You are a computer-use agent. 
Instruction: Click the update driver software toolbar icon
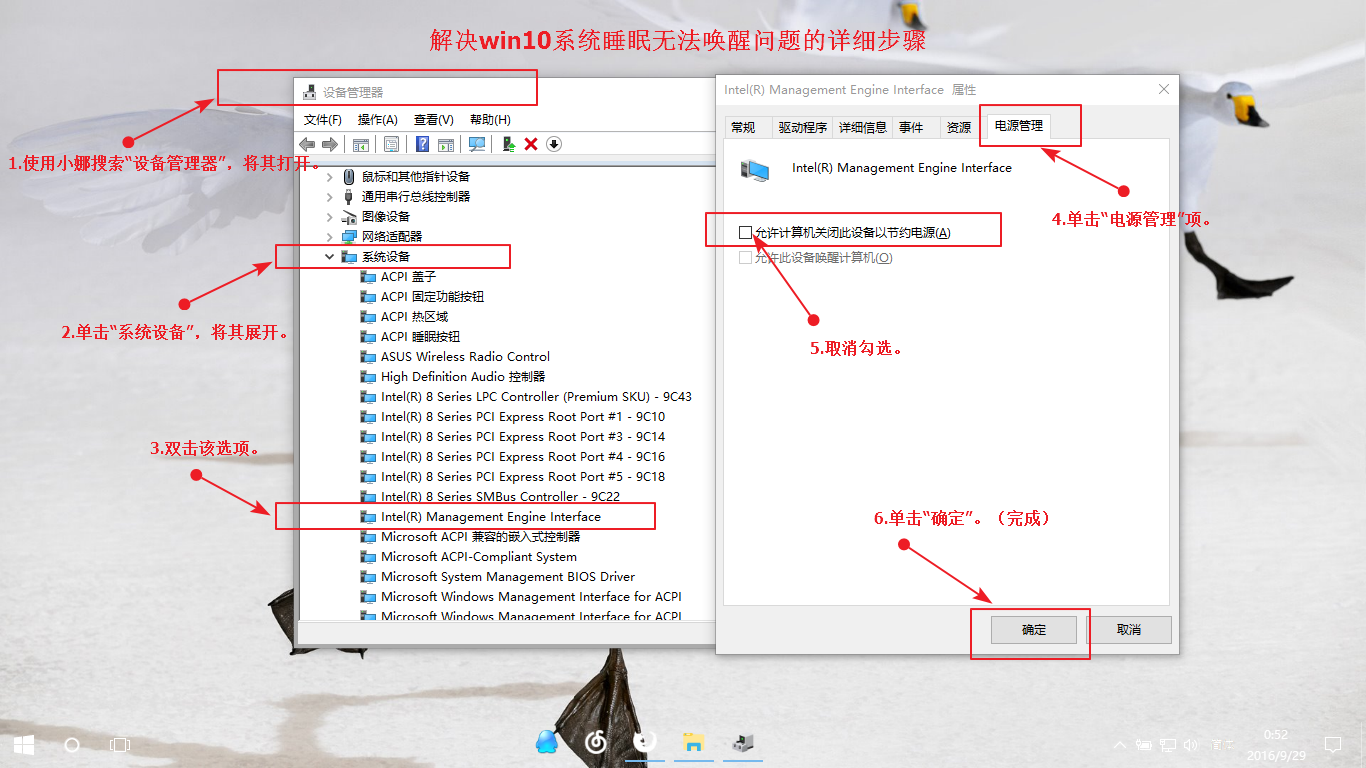509,144
